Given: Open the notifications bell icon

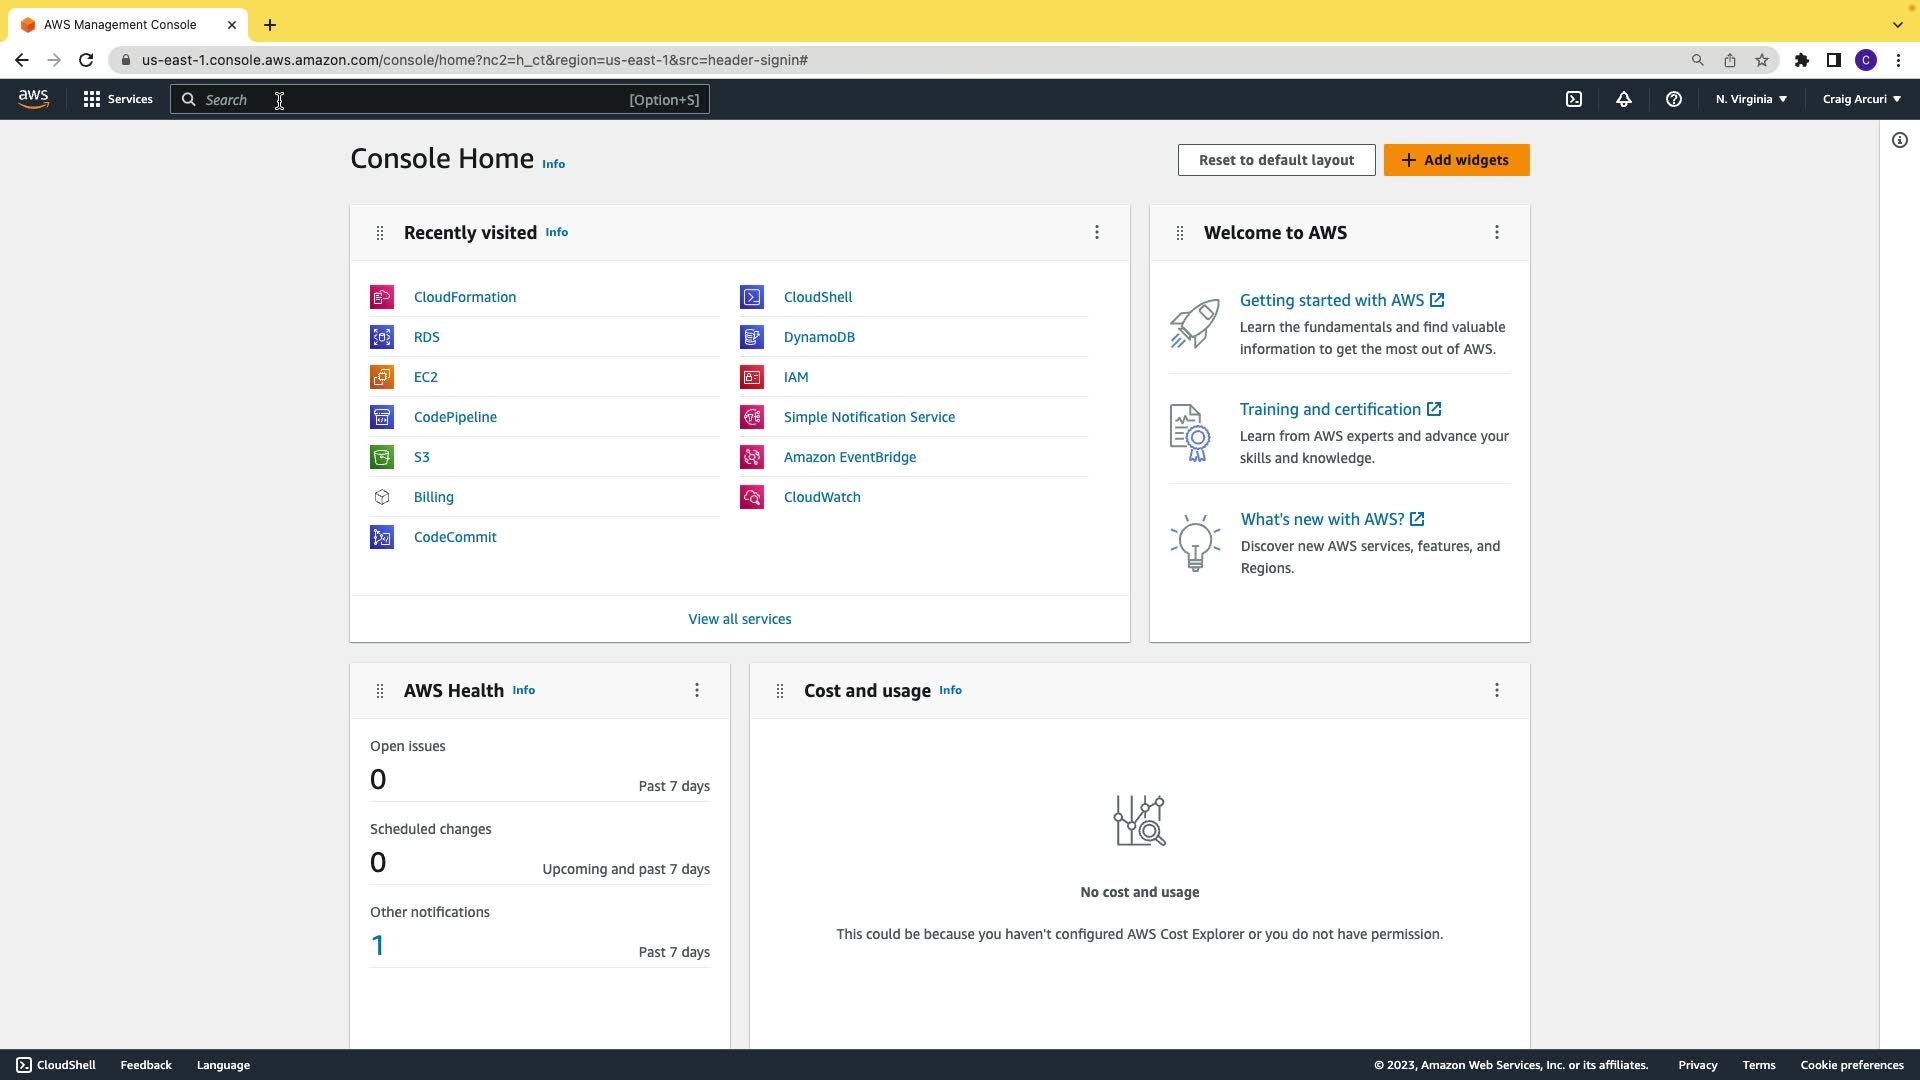Looking at the screenshot, I should point(1624,99).
